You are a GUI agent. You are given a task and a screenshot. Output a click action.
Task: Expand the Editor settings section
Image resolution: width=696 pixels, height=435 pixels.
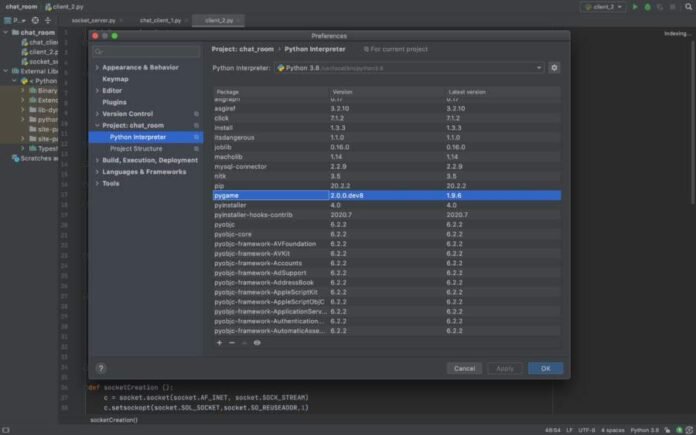[x=97, y=91]
